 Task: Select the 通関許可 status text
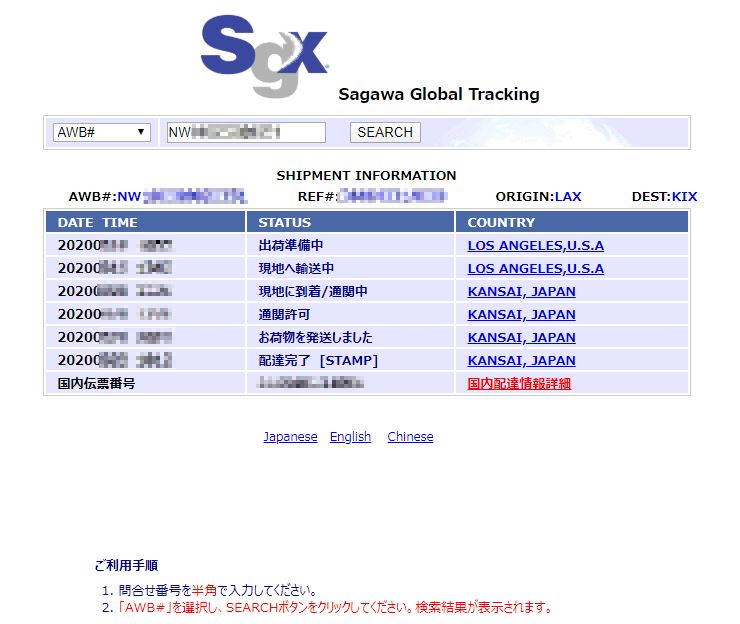284,314
